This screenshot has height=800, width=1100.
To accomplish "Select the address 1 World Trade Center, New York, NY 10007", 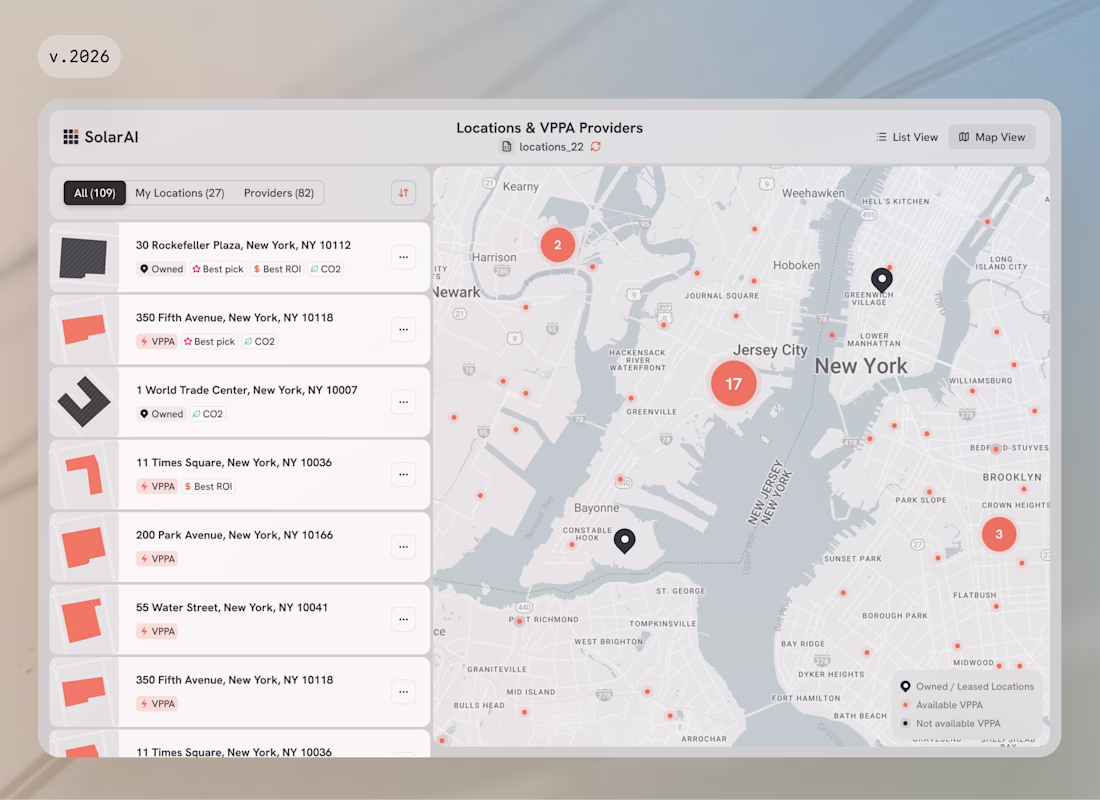I will click(x=246, y=390).
